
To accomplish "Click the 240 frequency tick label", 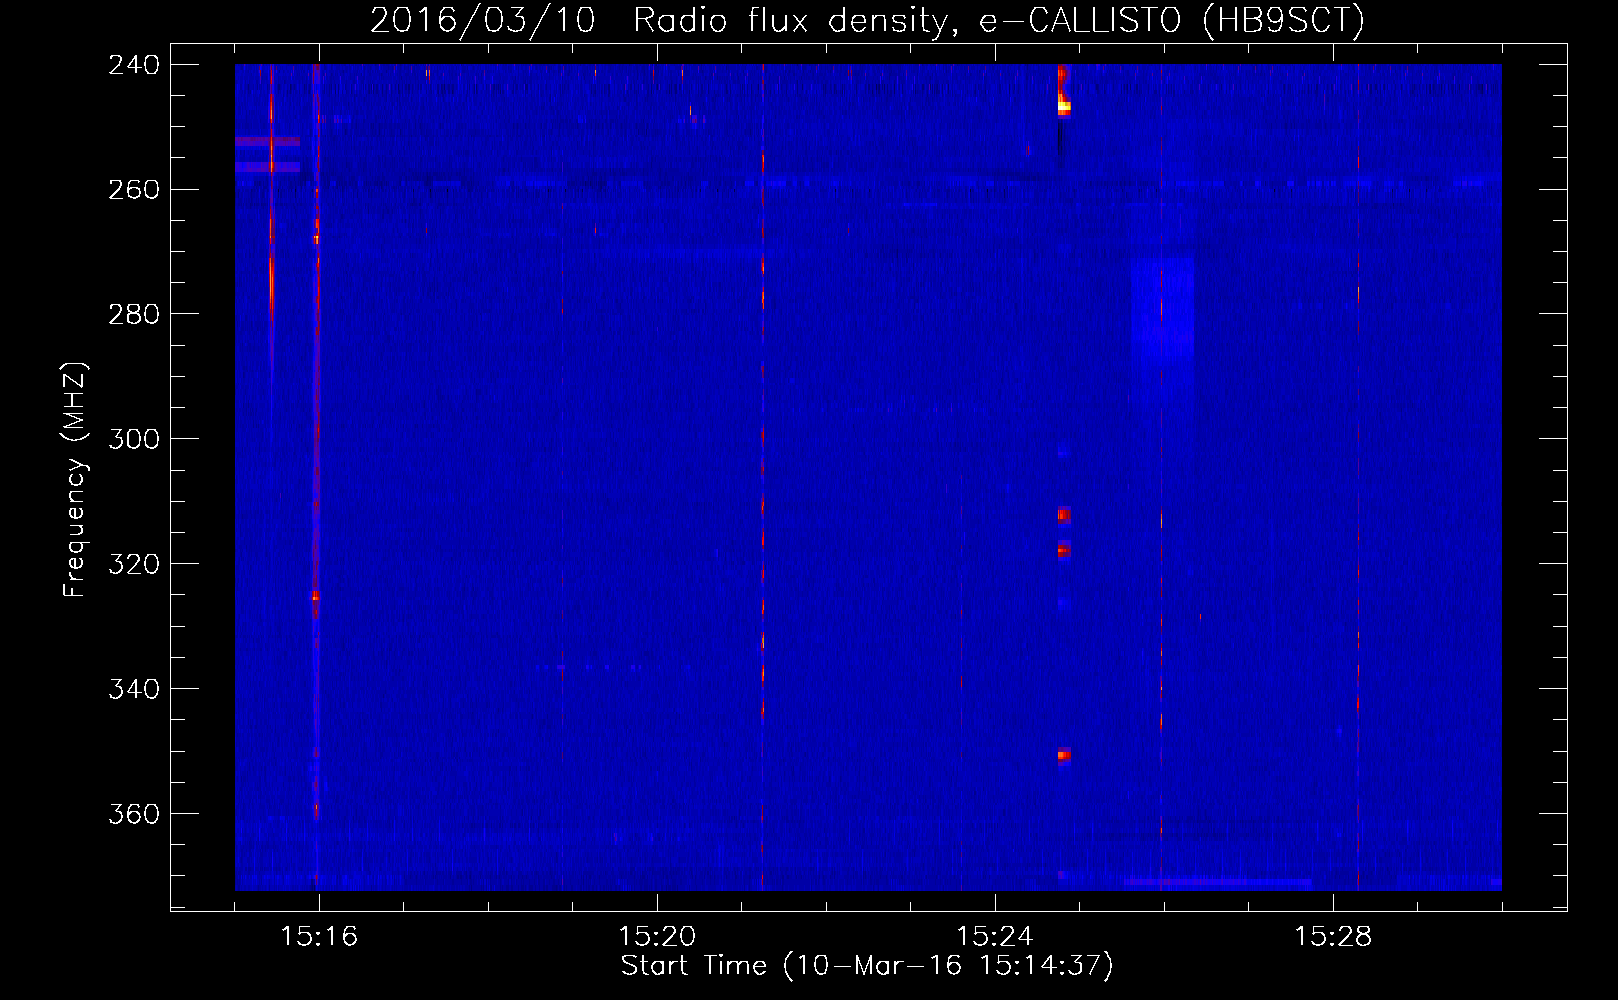I will [x=134, y=65].
